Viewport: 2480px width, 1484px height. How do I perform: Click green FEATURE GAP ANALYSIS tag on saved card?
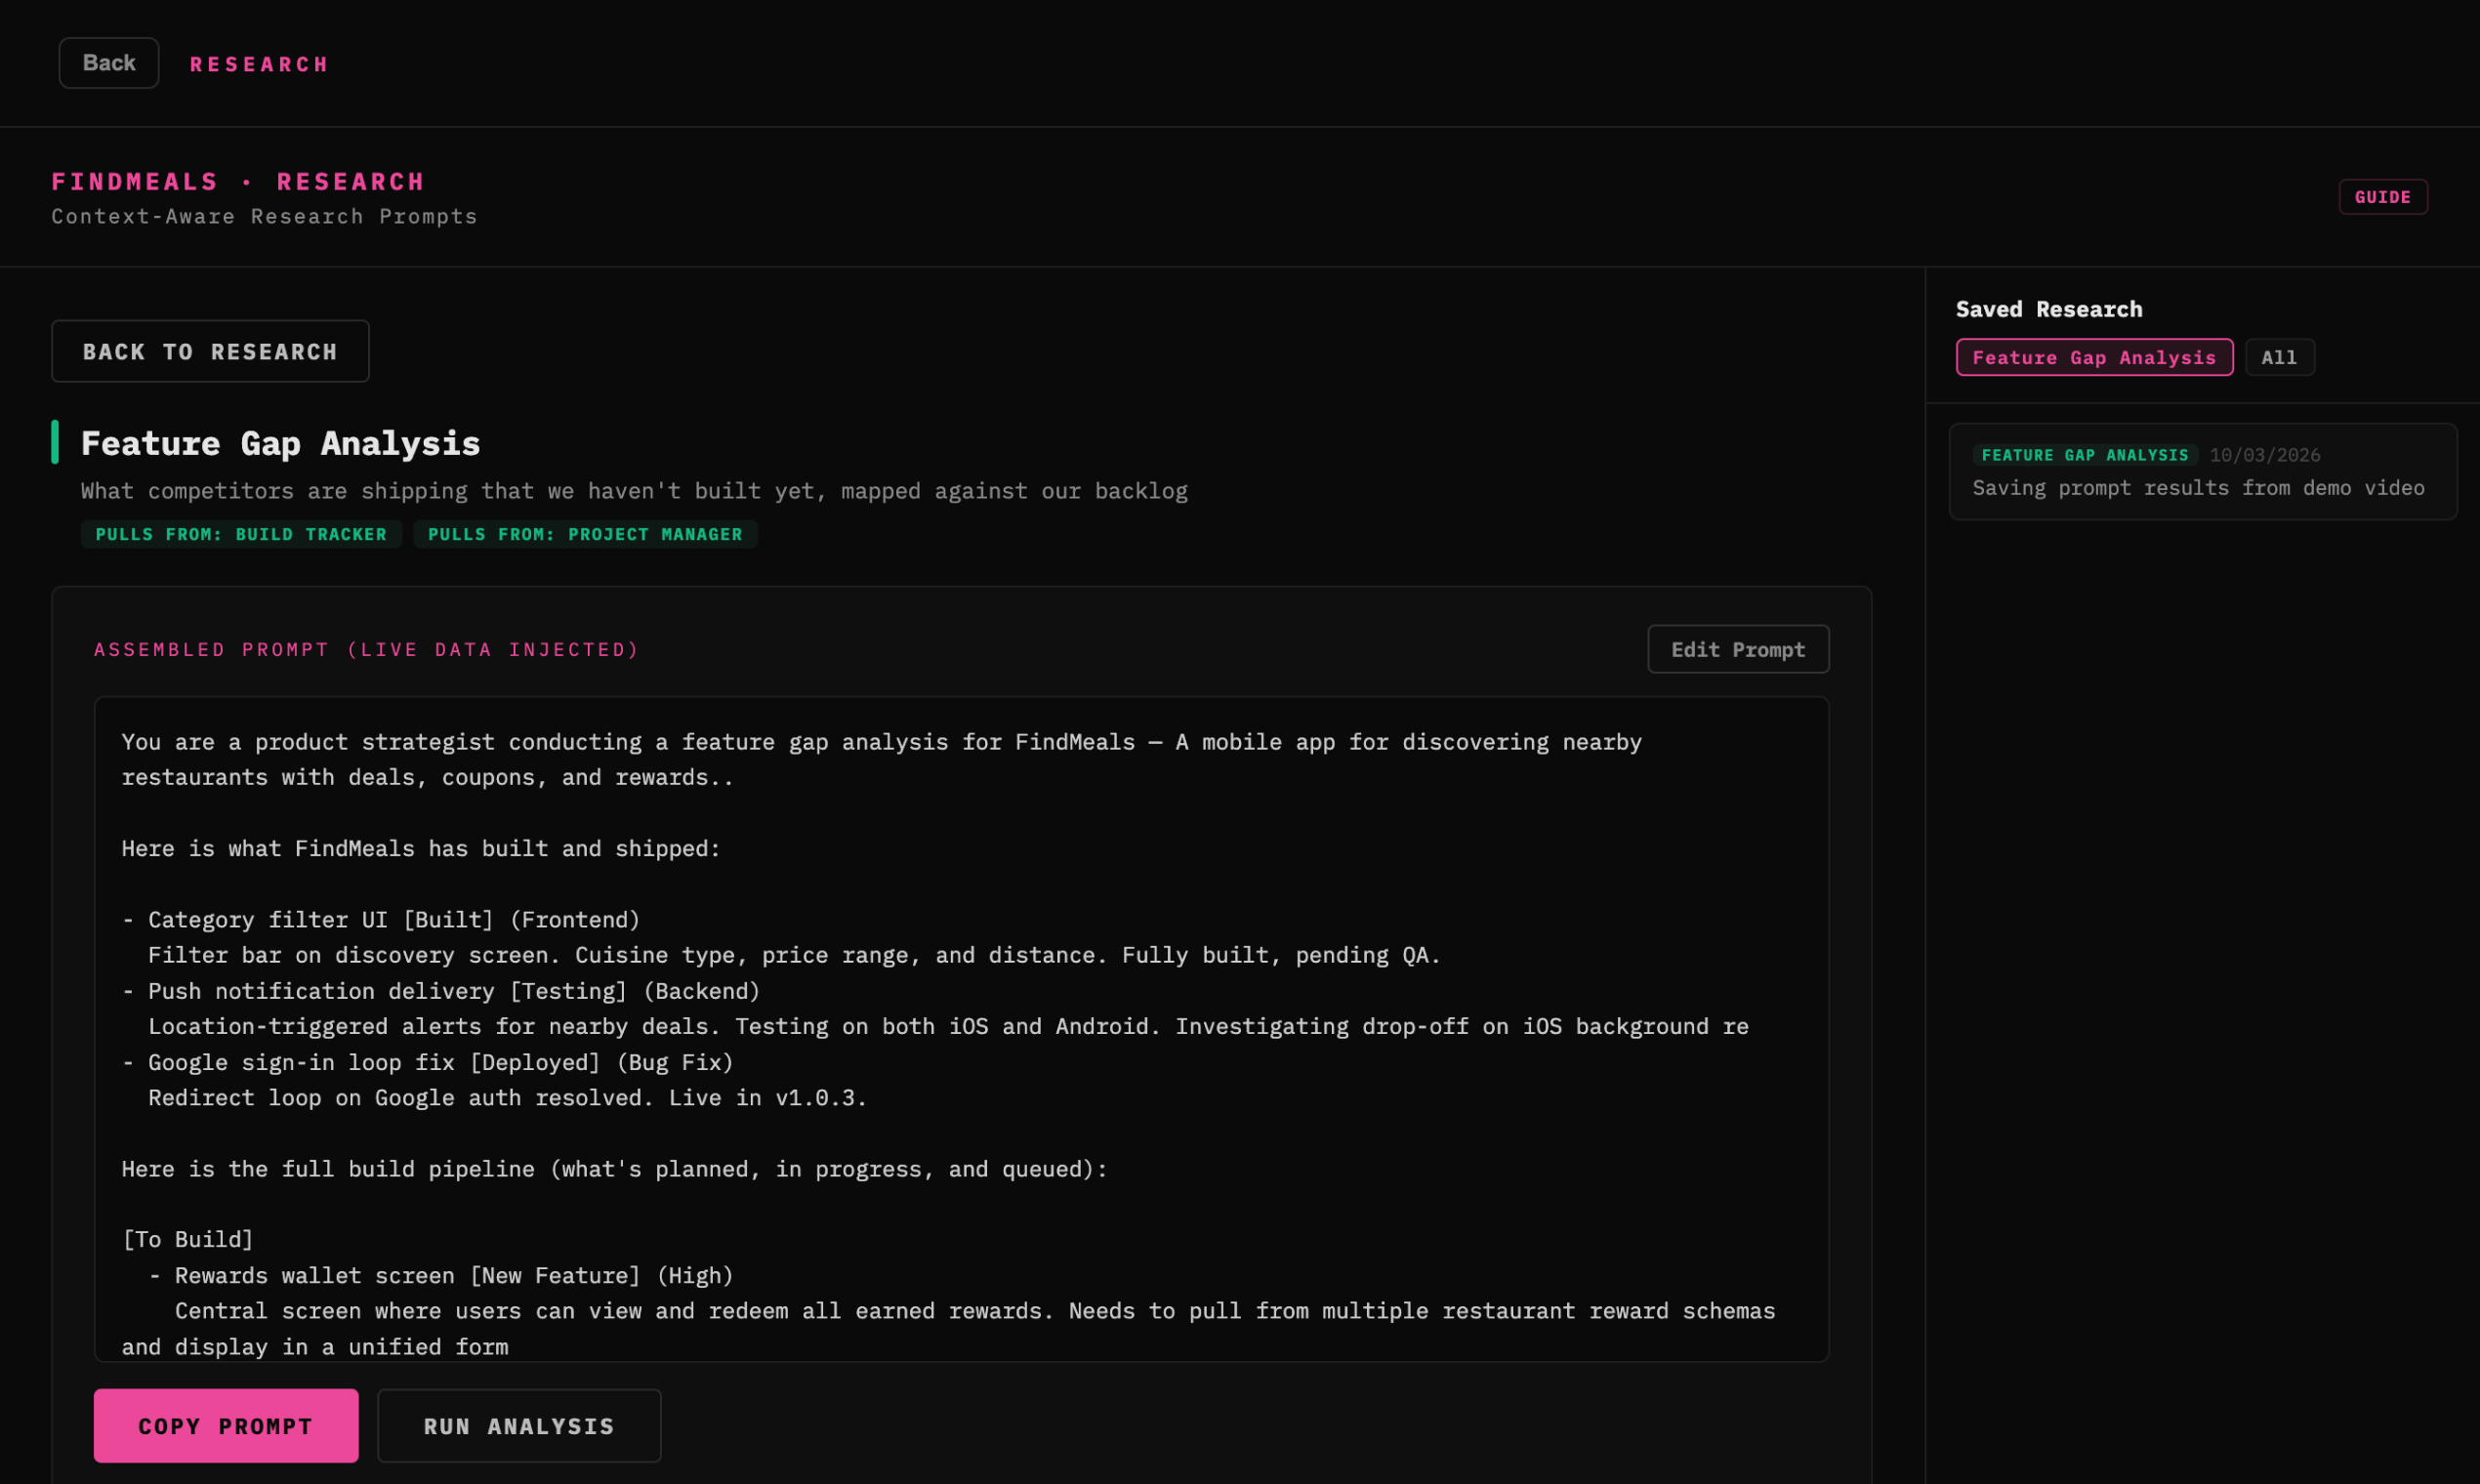[2084, 455]
